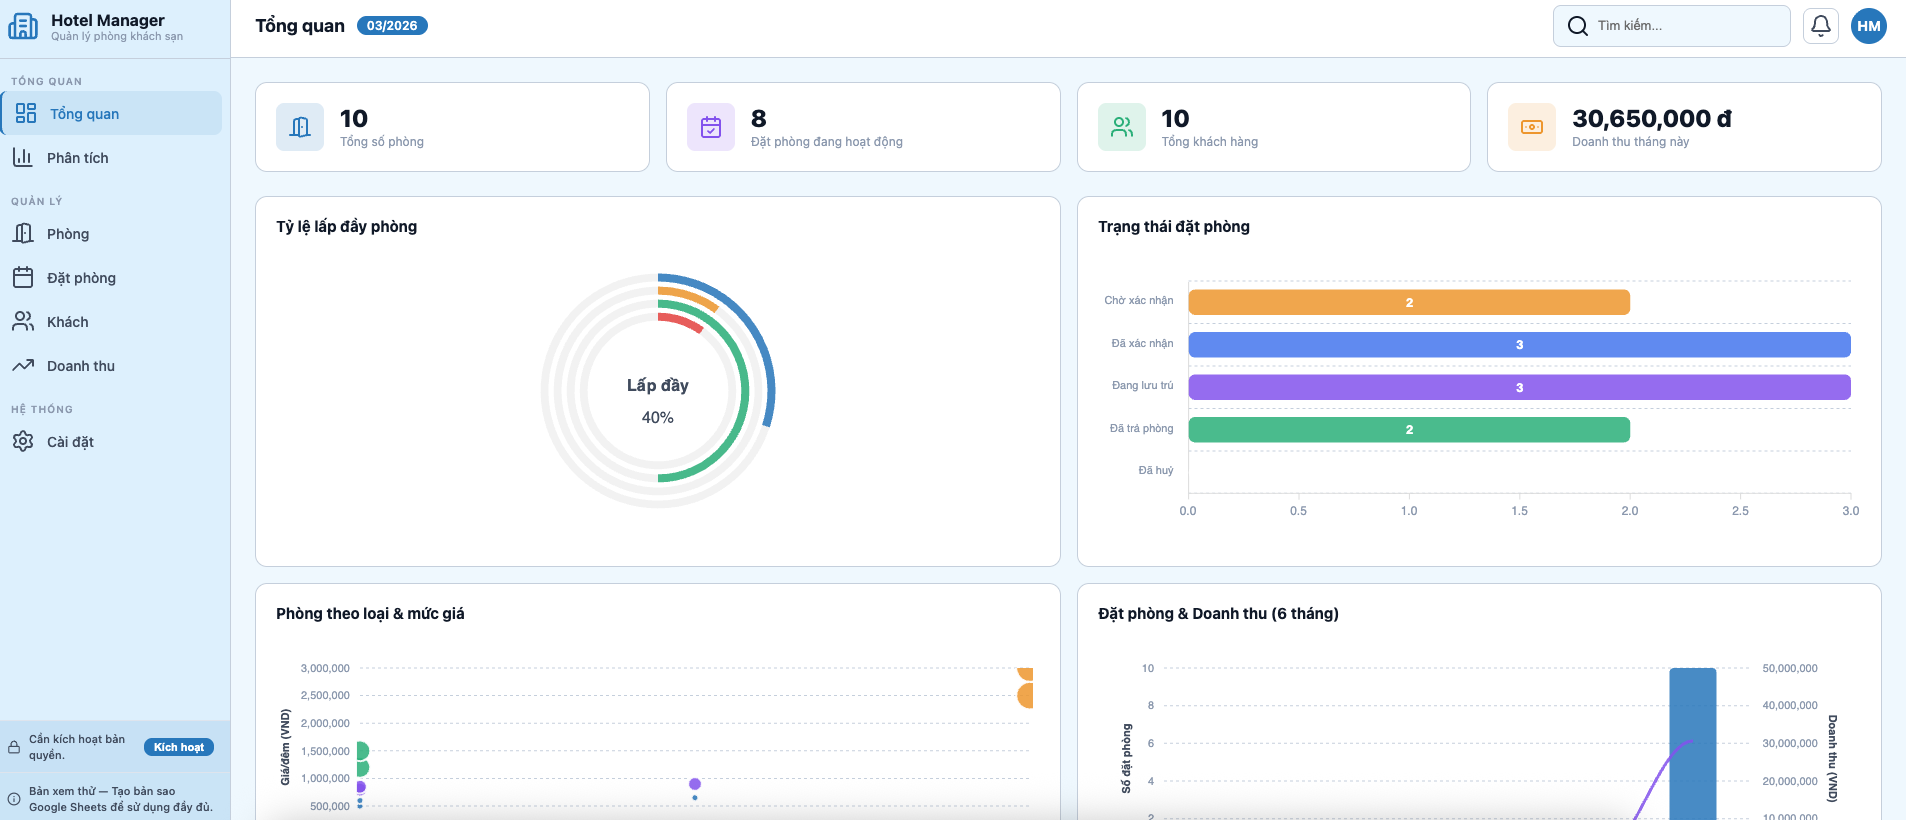Click the blue Đã xác nhận bar
Screen dimensions: 1906x820
tap(1518, 345)
